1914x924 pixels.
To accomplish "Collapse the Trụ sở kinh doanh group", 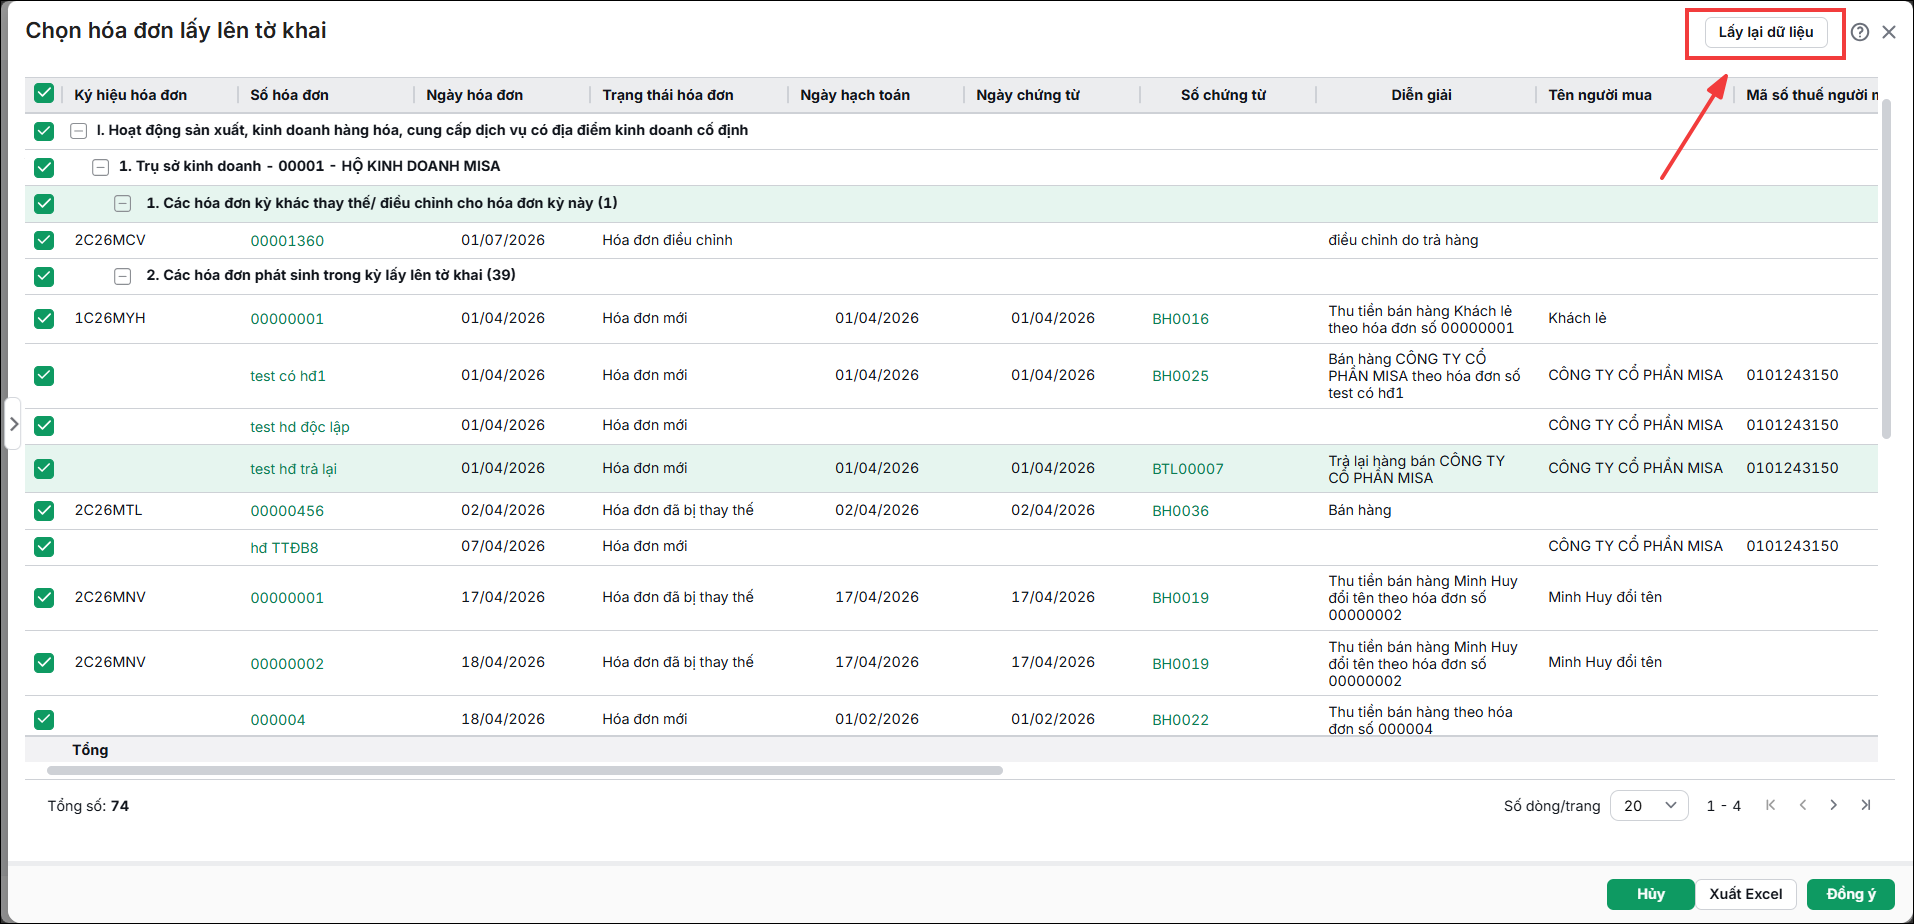I will [100, 167].
